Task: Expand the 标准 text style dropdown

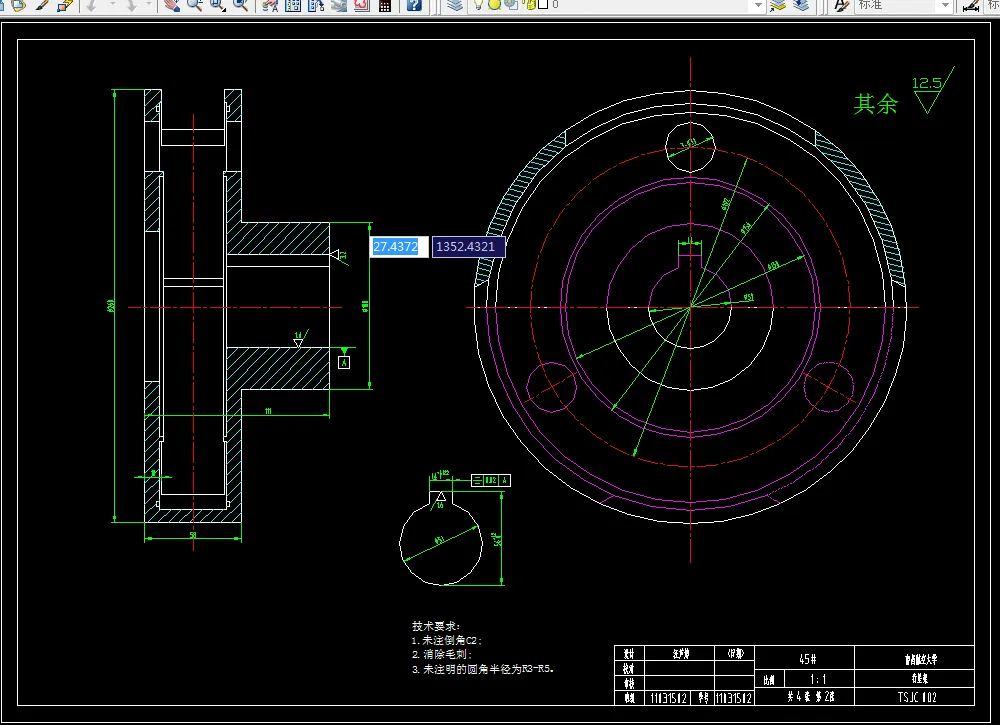Action: 944,5
